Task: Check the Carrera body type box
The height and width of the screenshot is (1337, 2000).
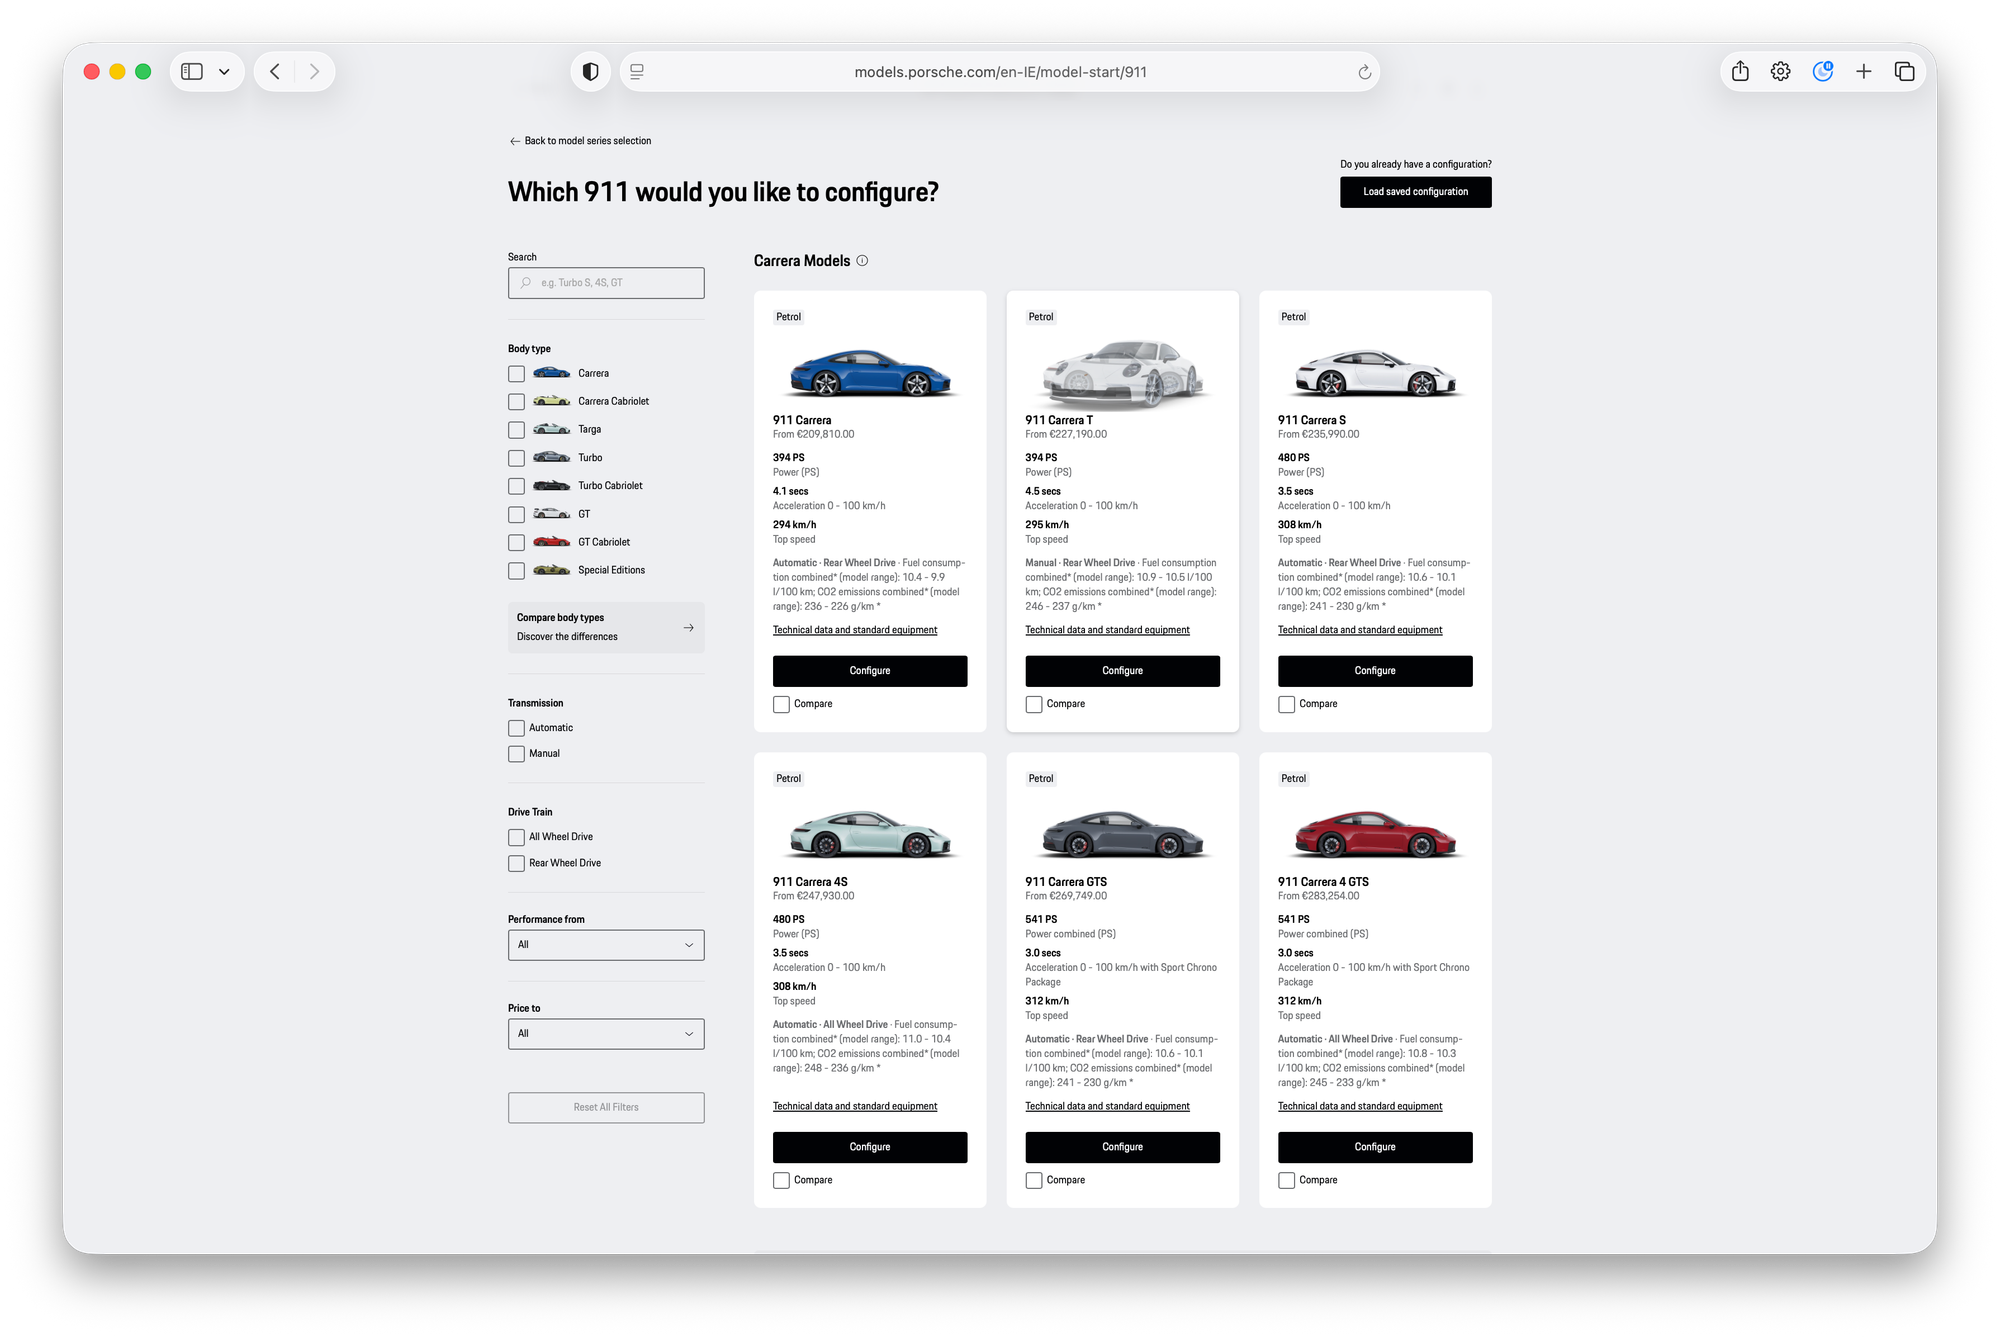Action: pos(516,374)
